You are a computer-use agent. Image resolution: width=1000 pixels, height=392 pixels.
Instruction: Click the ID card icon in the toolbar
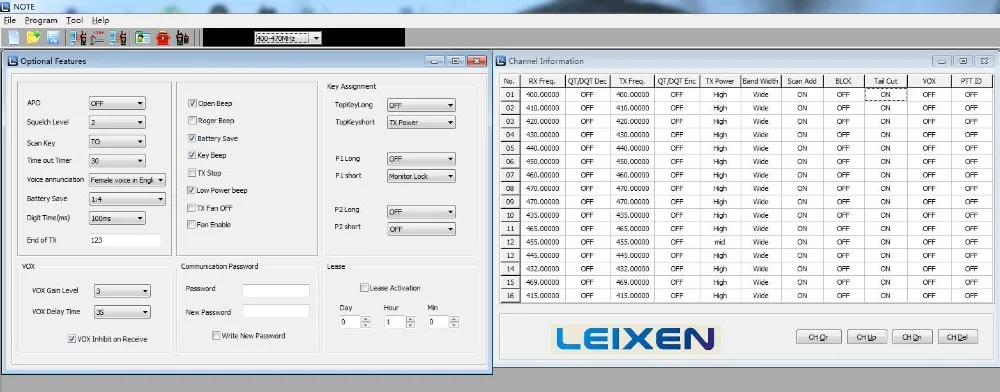142,38
